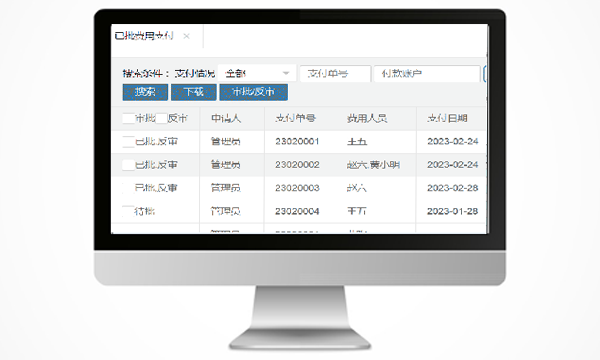
Task: Select the 费用人员 column header
Action: pyautogui.click(x=367, y=119)
